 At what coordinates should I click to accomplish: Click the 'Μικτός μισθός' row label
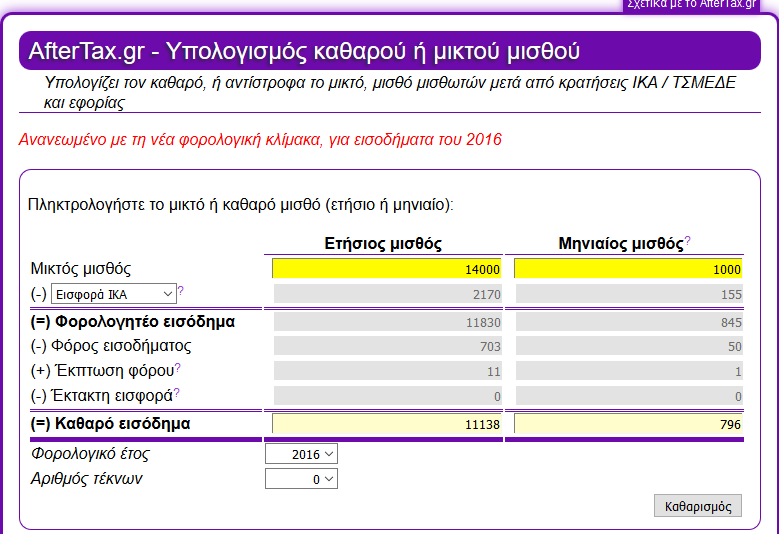81,269
